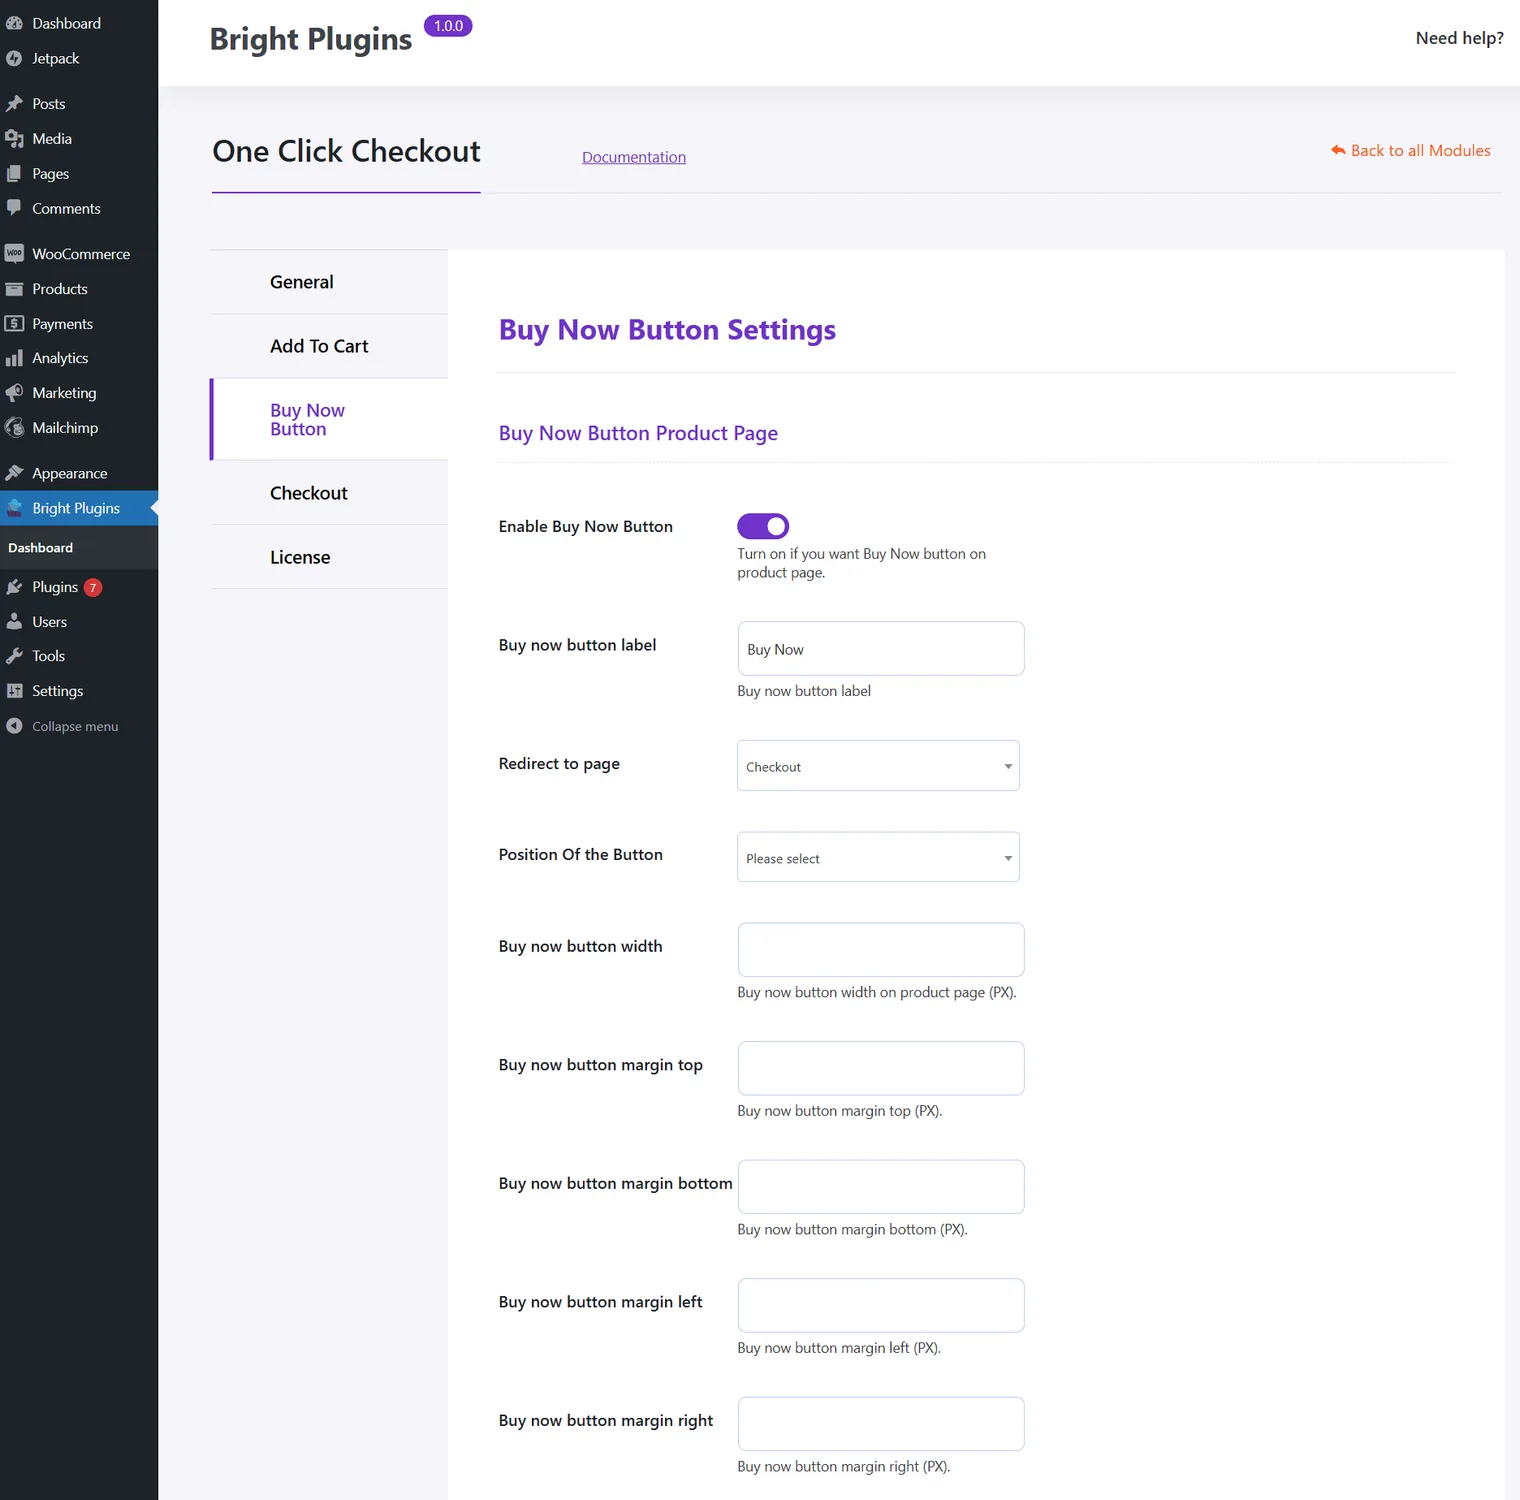Click the Buy now button width field
The image size is (1520, 1500).
881,950
